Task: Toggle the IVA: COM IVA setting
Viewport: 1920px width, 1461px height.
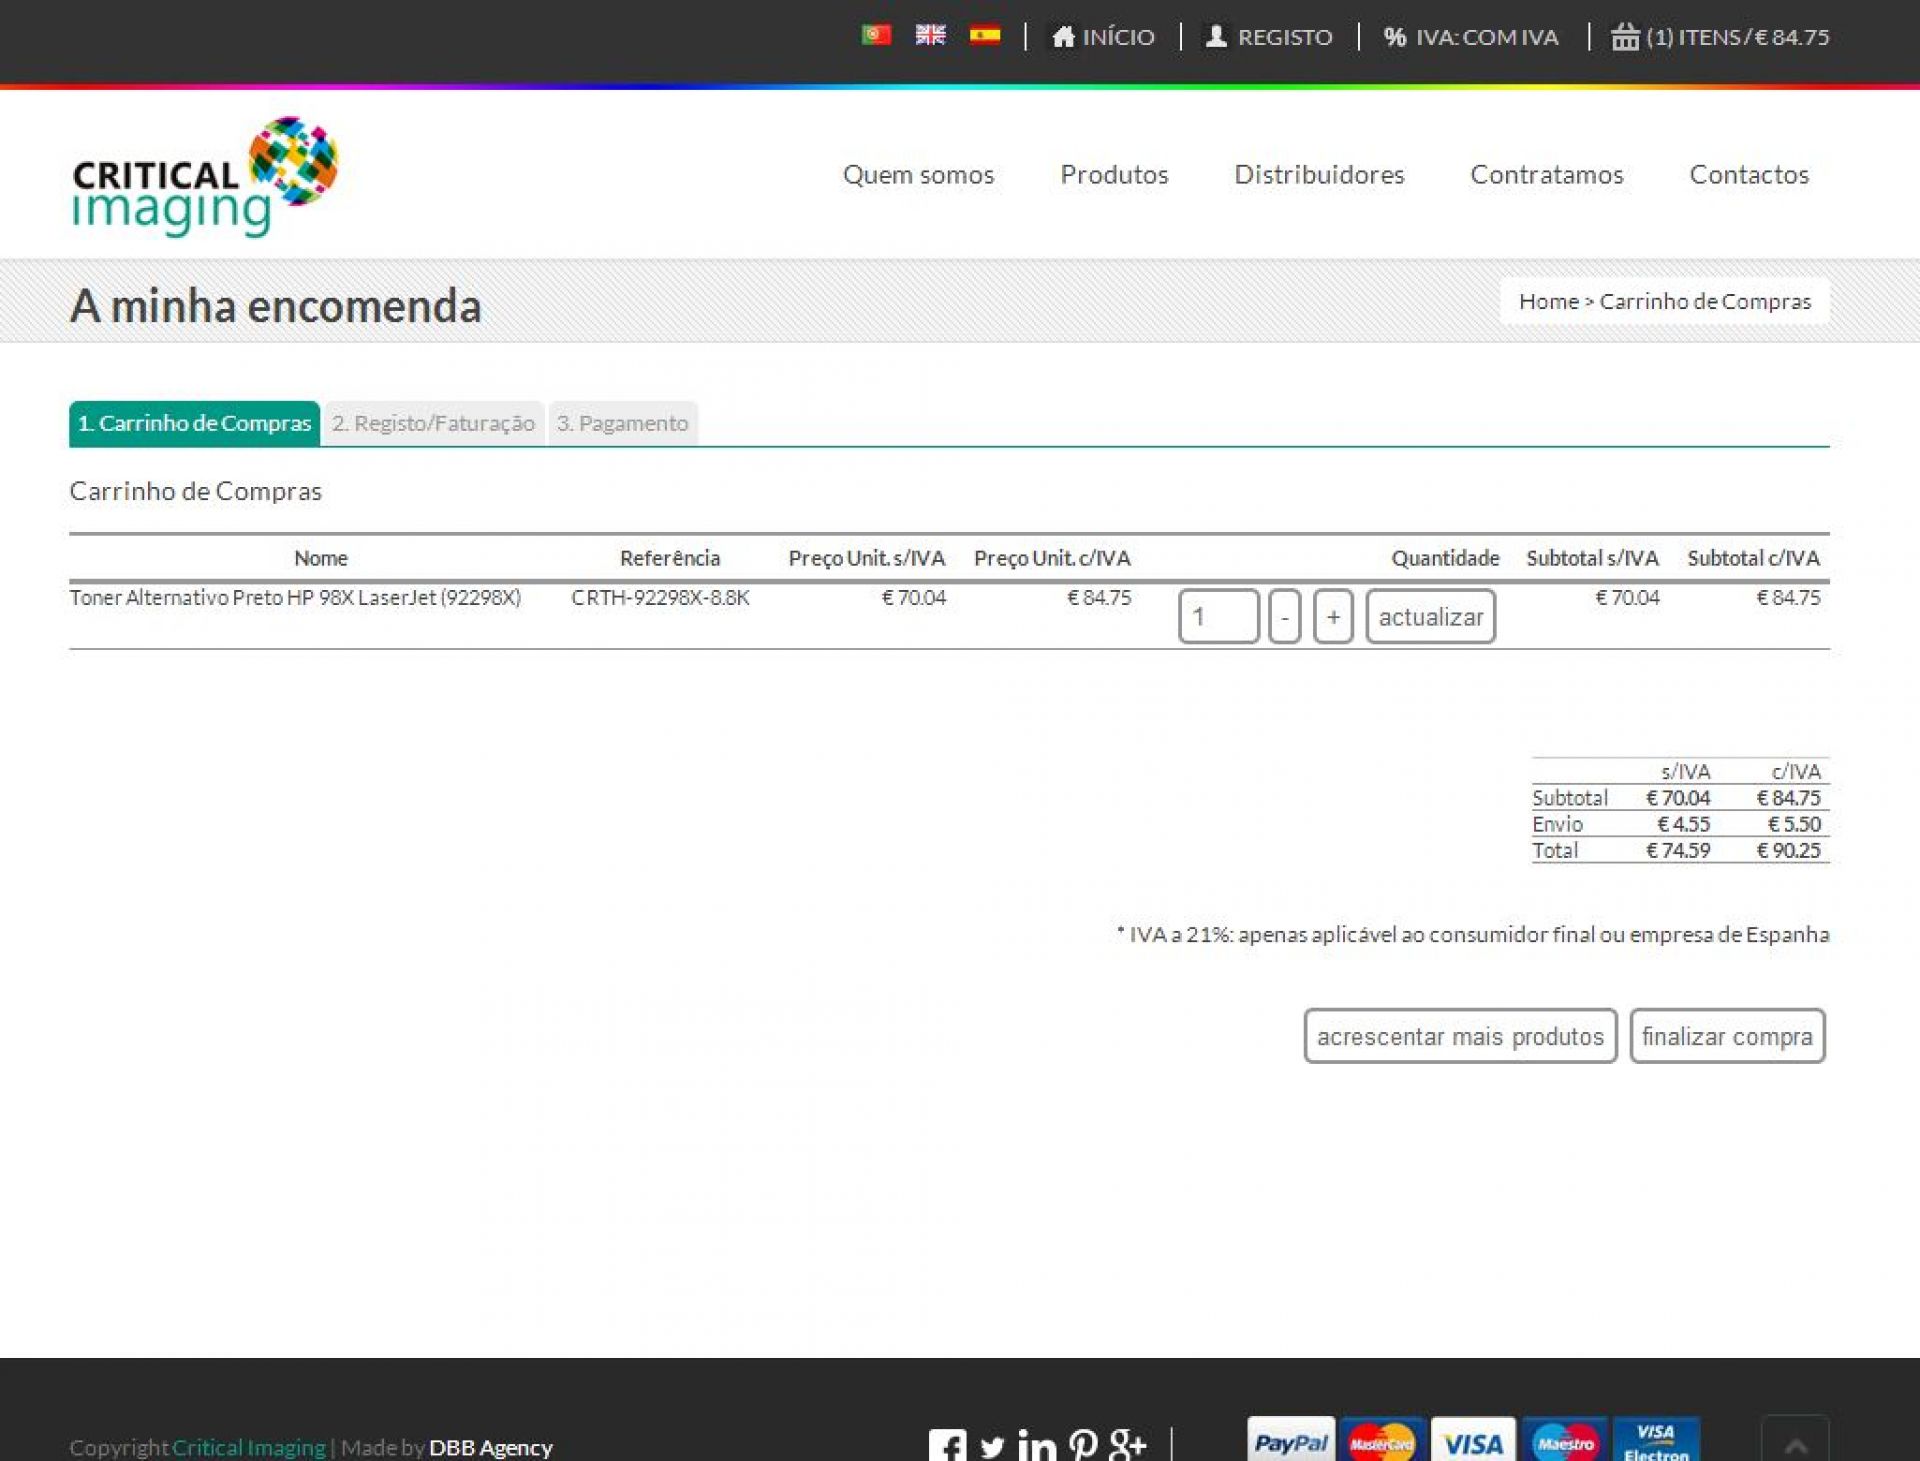Action: coord(1471,37)
